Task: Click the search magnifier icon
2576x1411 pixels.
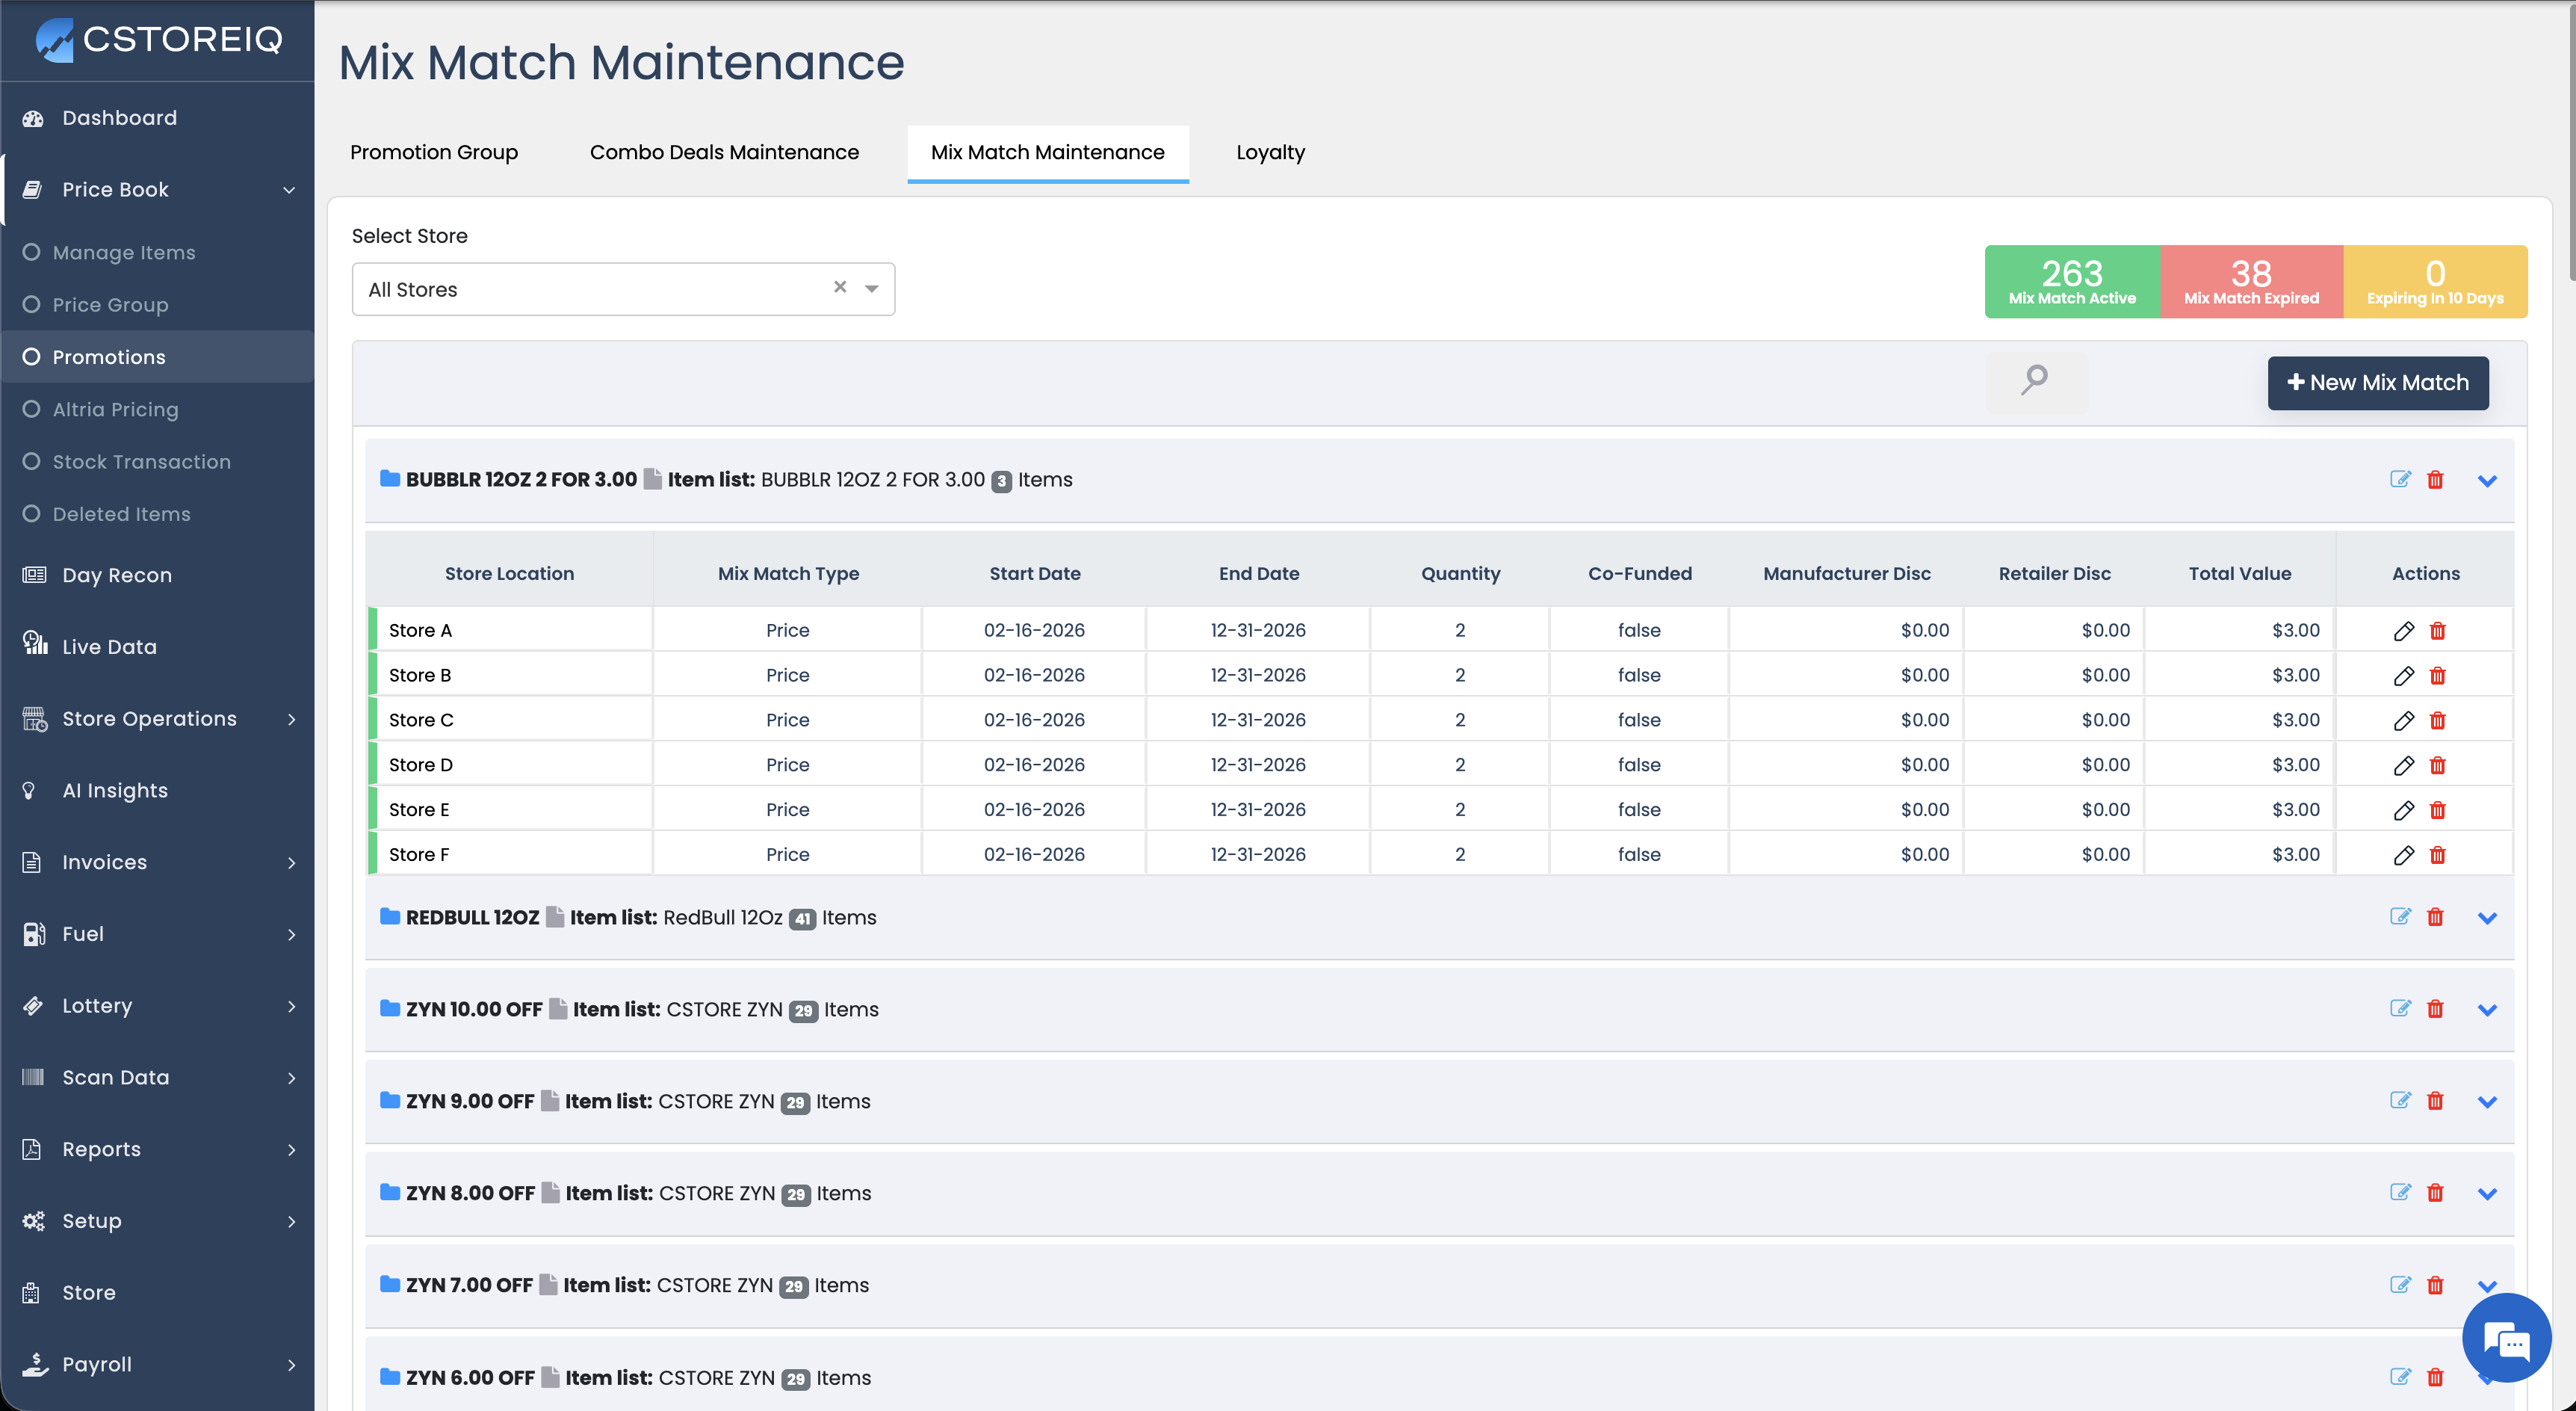Action: pos(2034,380)
